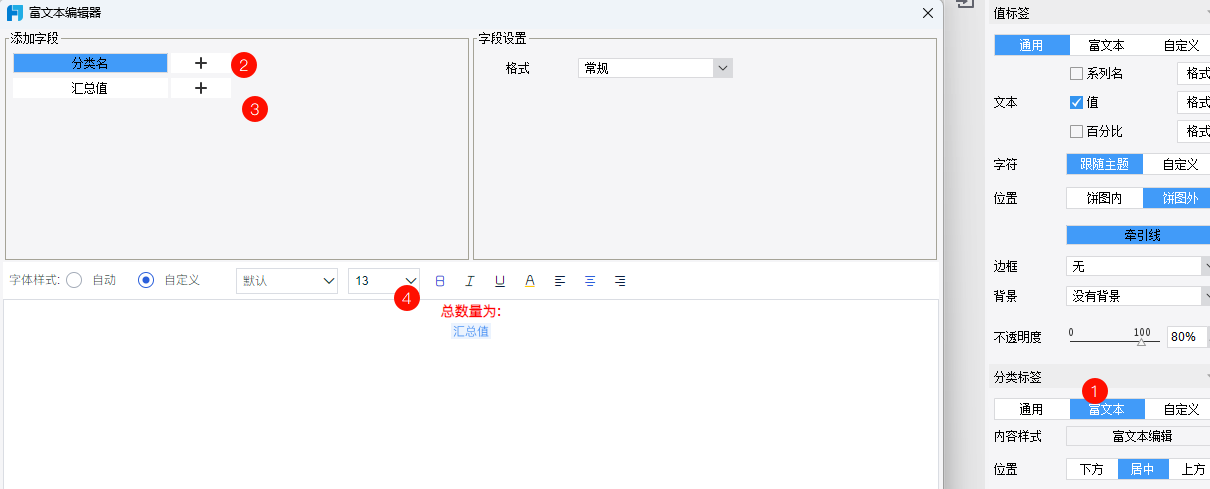Open the 格式 dropdown set to 常规

(x=655, y=68)
